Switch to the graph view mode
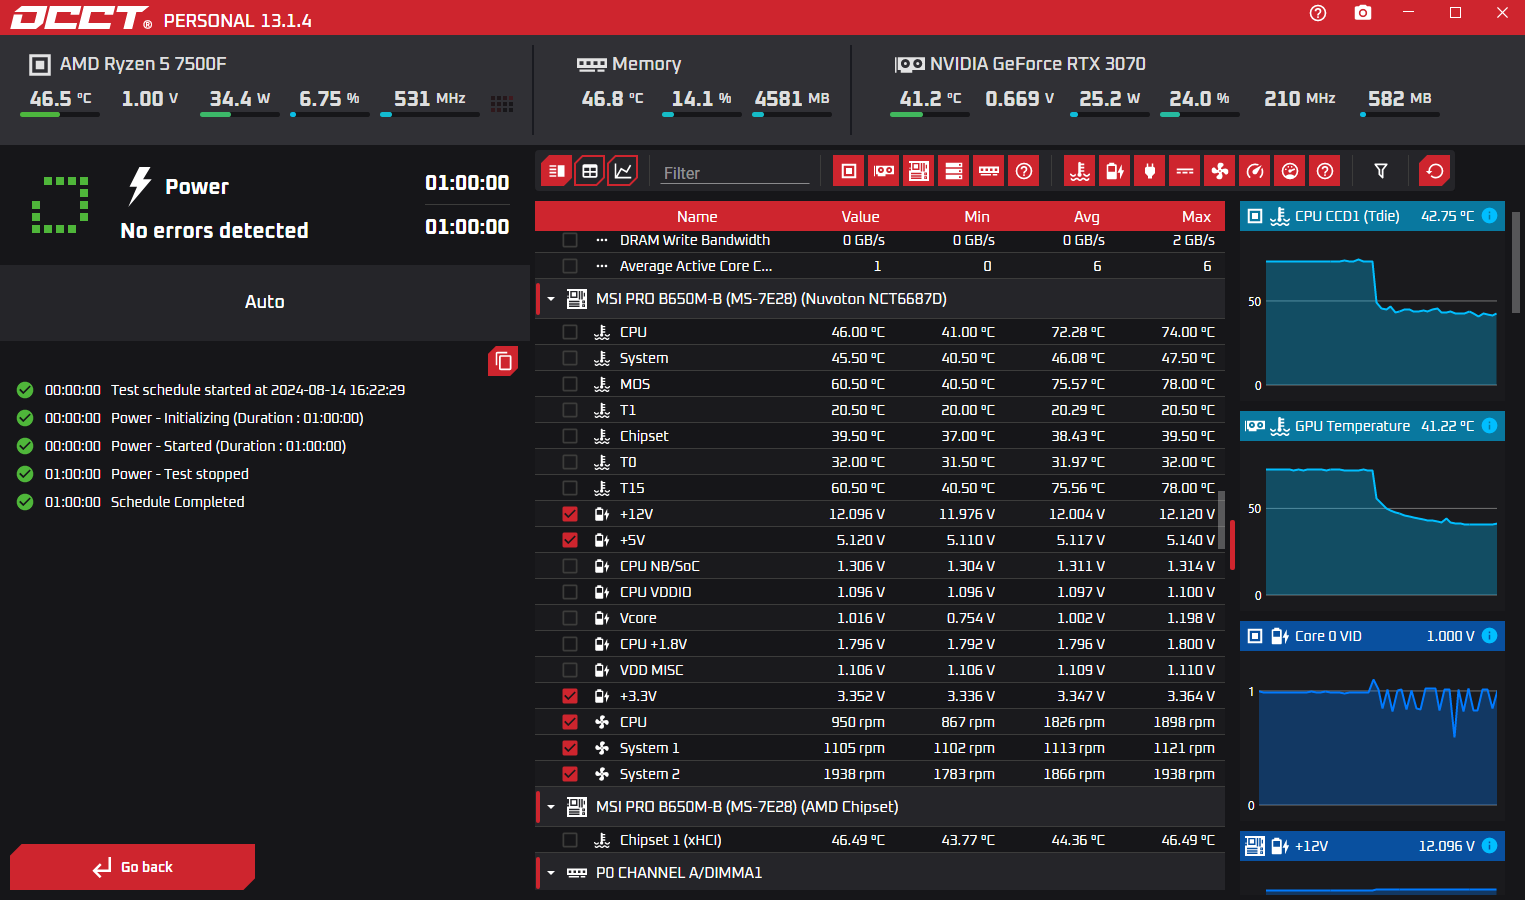Viewport: 1525px width, 900px height. 623,171
